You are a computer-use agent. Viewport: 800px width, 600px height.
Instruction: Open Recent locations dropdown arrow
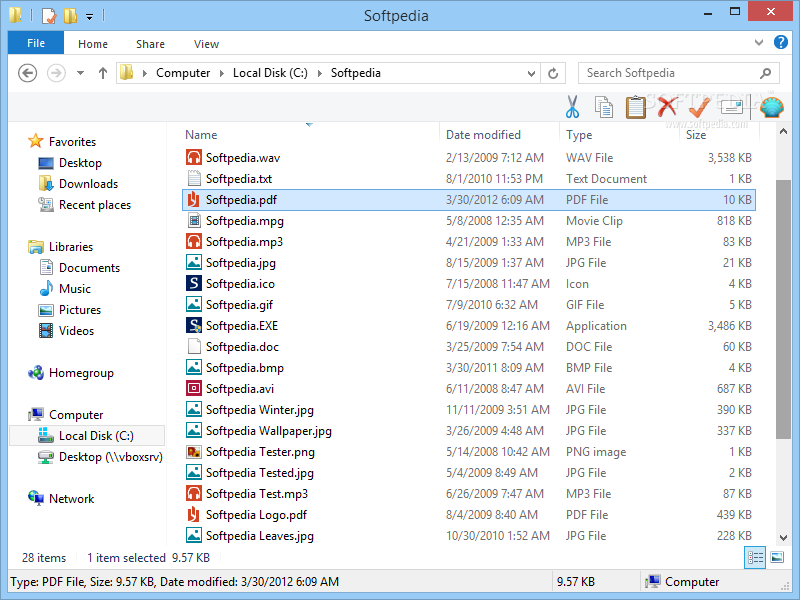[x=80, y=73]
